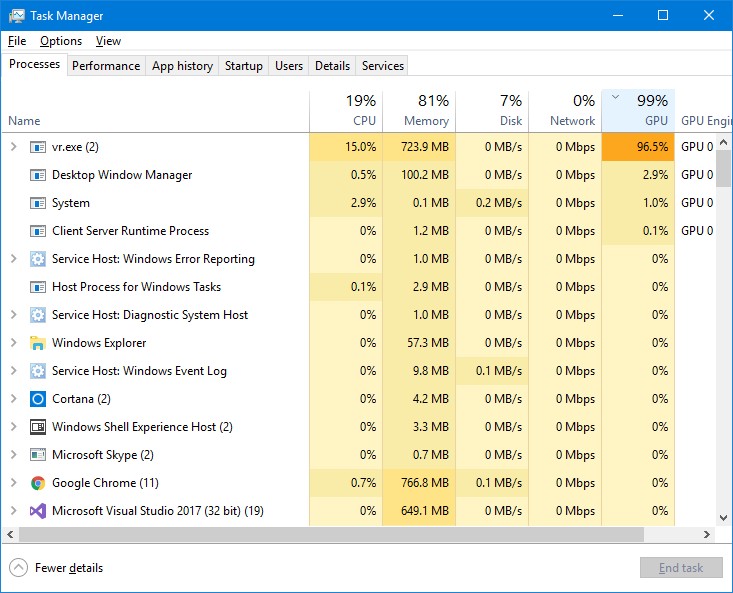
Task: Select the 723.9 MB memory cell
Action: click(x=419, y=147)
